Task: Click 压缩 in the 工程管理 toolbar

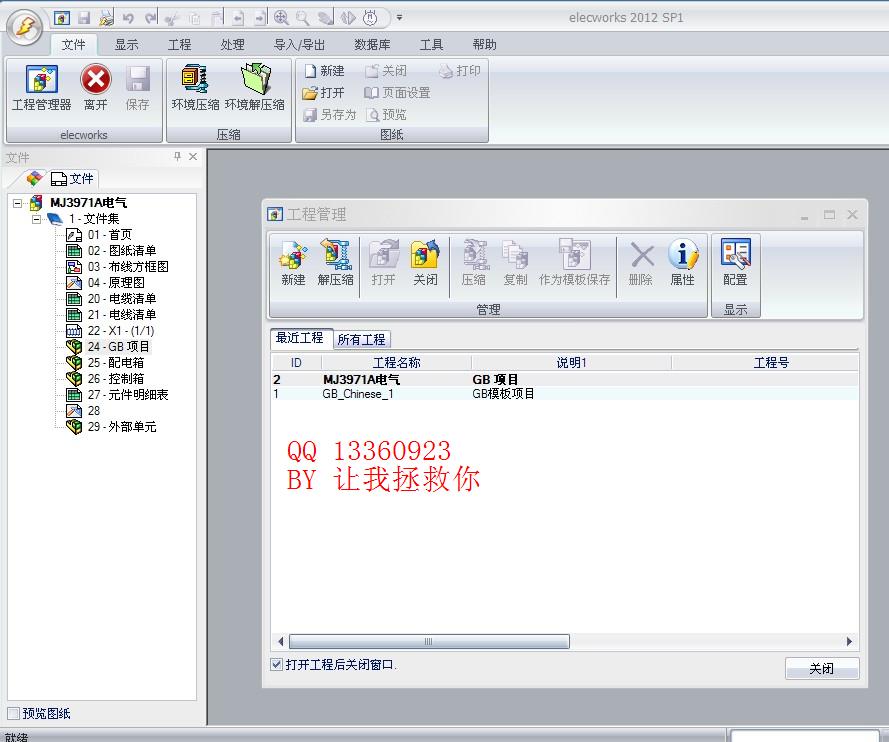Action: [x=473, y=263]
